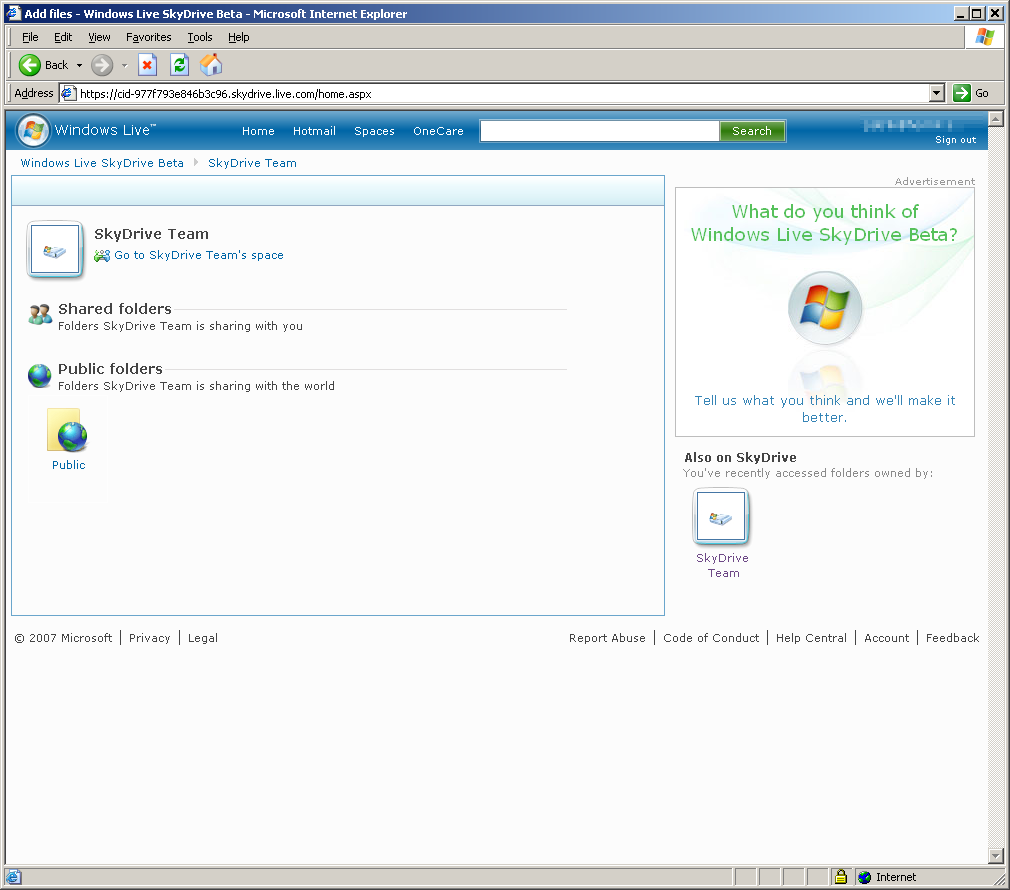Image resolution: width=1010 pixels, height=890 pixels.
Task: Expand the address bar dropdown list
Action: pyautogui.click(x=937, y=93)
